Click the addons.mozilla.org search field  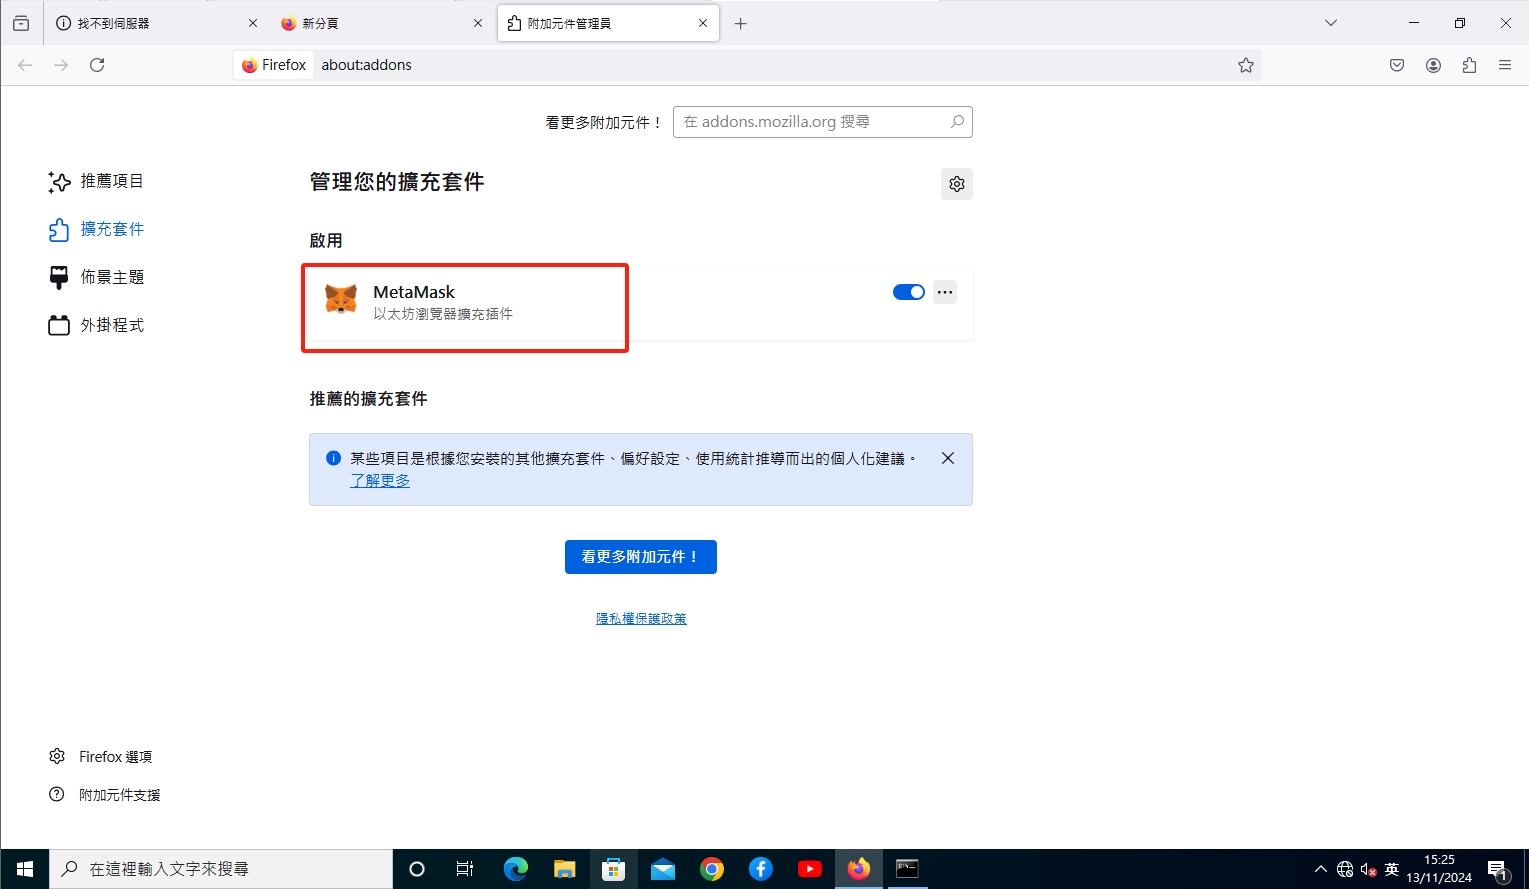[822, 122]
